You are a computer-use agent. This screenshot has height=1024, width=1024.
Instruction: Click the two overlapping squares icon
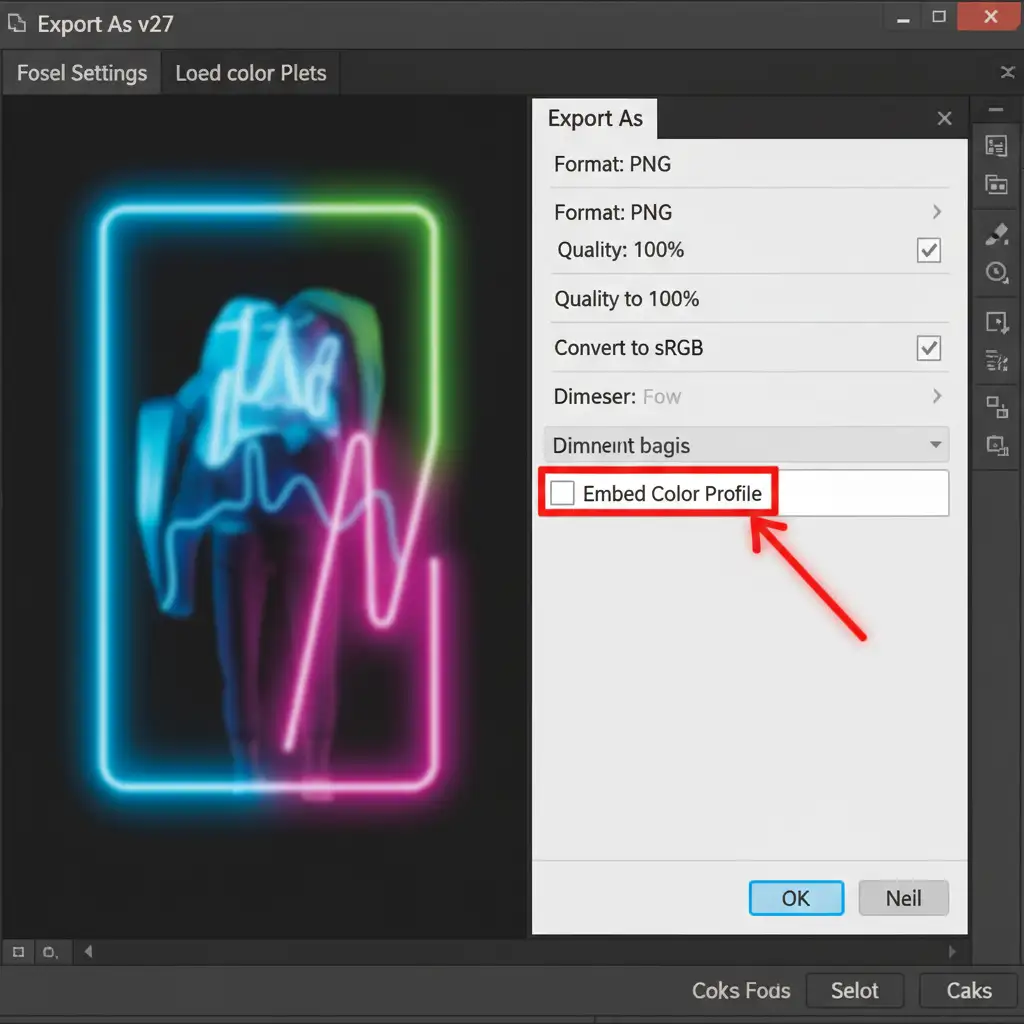click(996, 406)
